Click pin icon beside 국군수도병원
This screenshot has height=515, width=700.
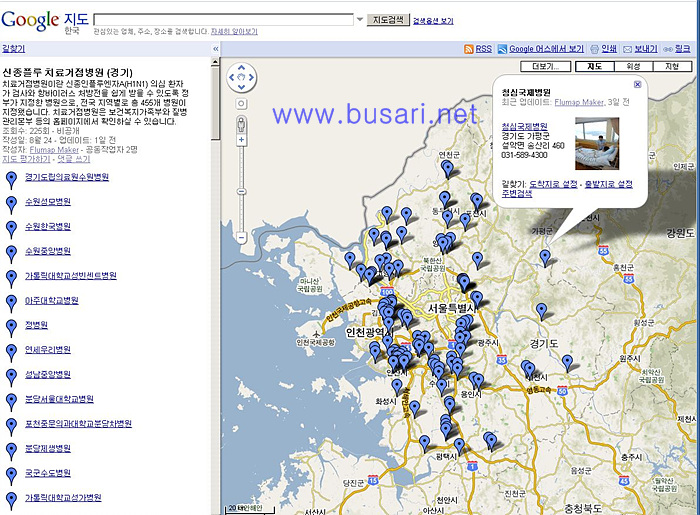click(12, 476)
